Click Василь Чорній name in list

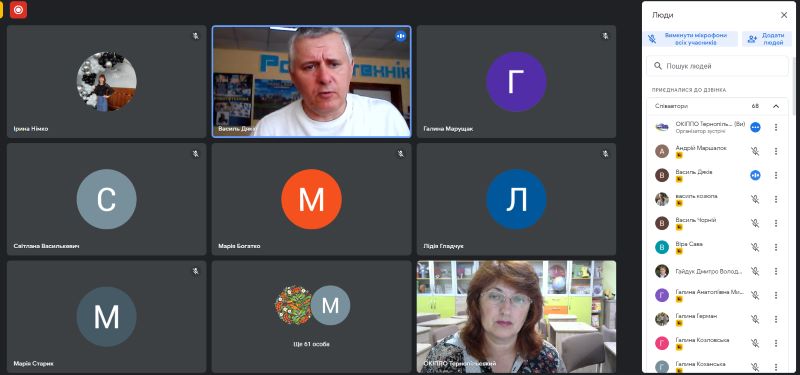click(696, 220)
